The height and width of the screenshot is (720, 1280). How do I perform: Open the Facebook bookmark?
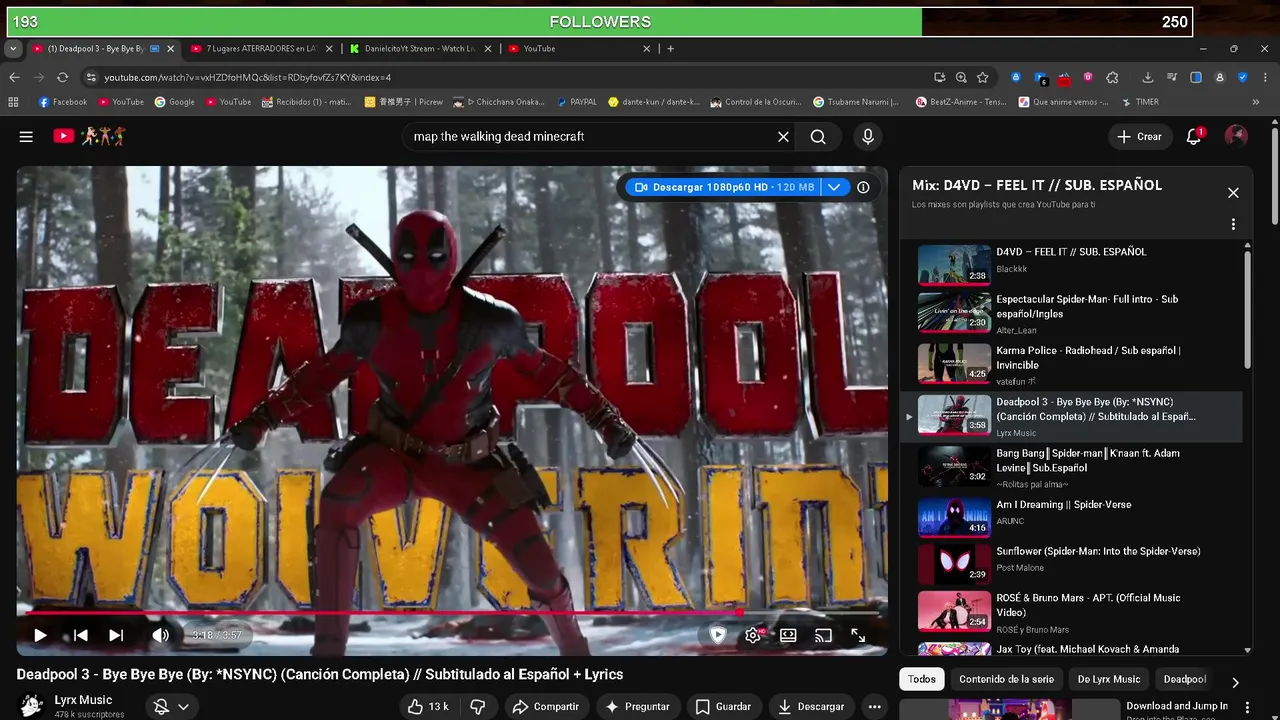pos(63,102)
